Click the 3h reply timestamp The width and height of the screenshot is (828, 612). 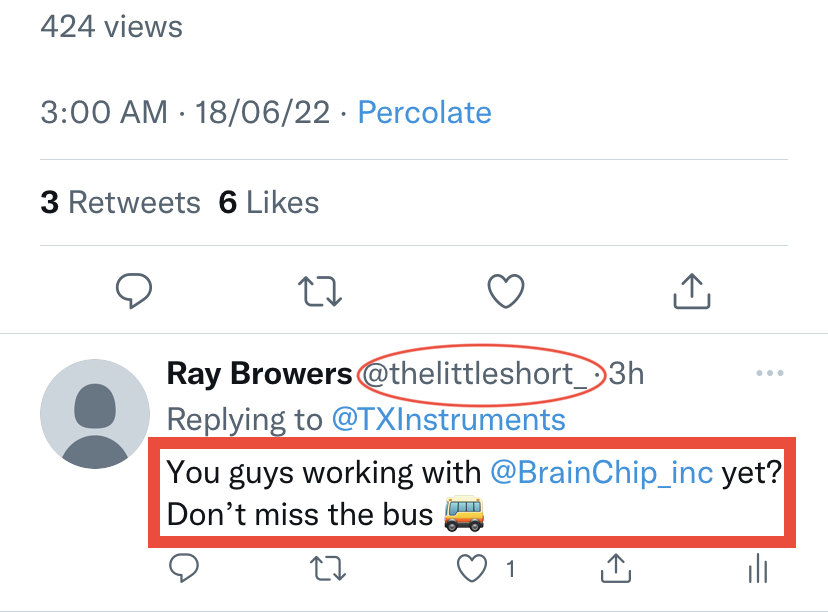coord(627,374)
